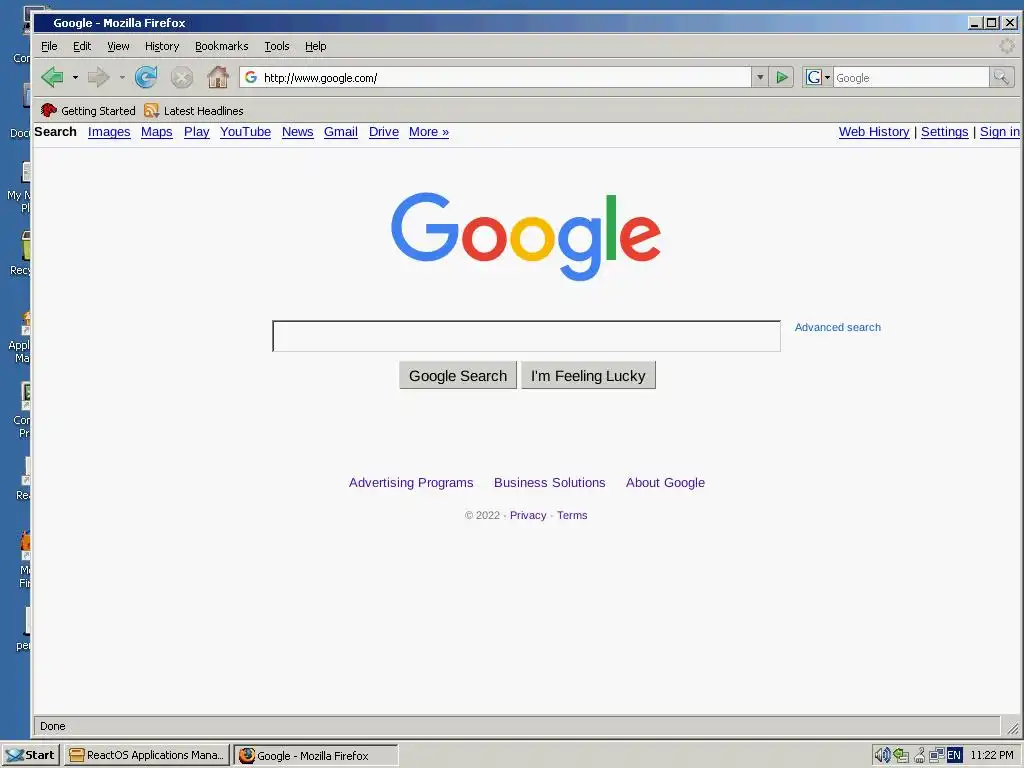Click the Google logo image

coord(526,236)
